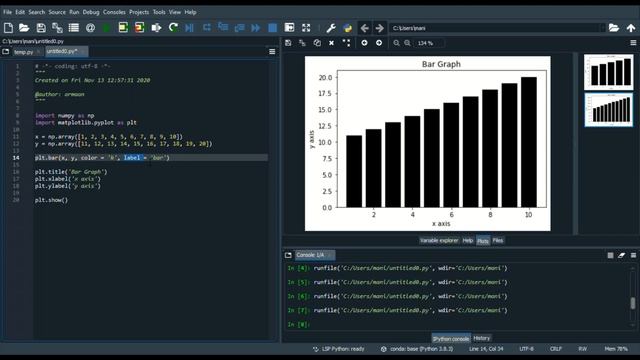This screenshot has height=360, width=640.
Task: Run selection or current line
Action: (156, 28)
